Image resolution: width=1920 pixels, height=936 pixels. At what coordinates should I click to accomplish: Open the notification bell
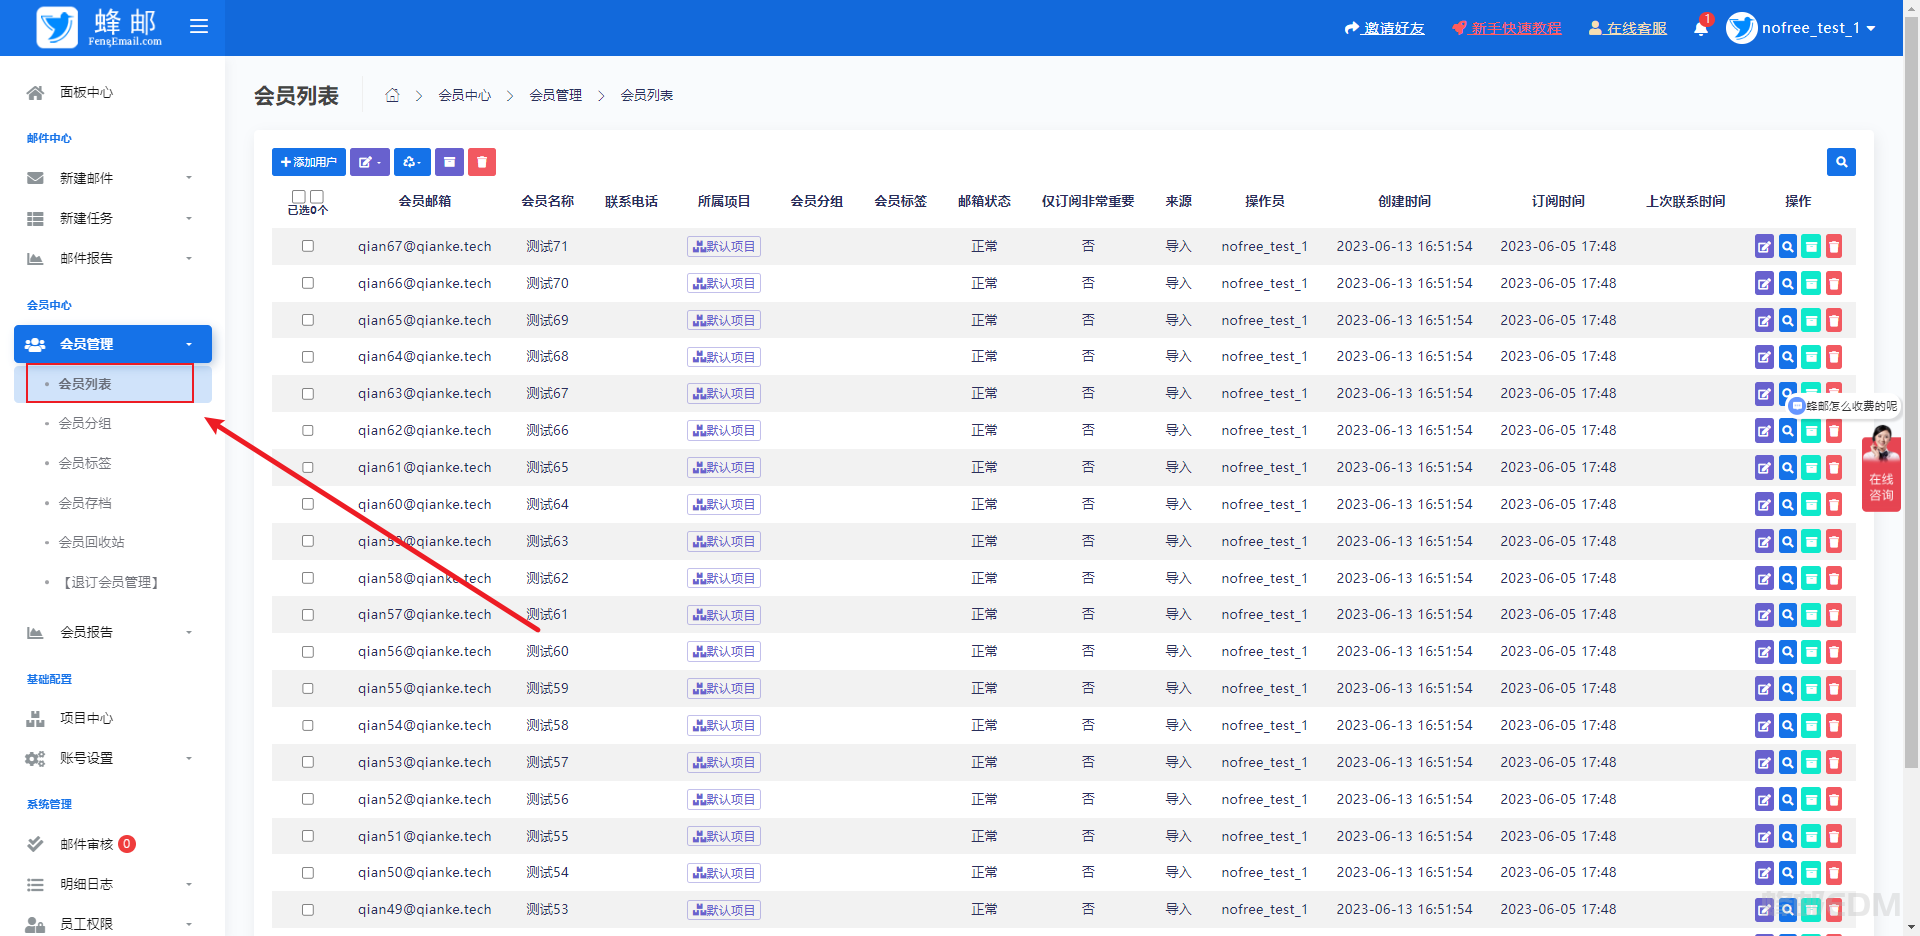click(x=1701, y=28)
